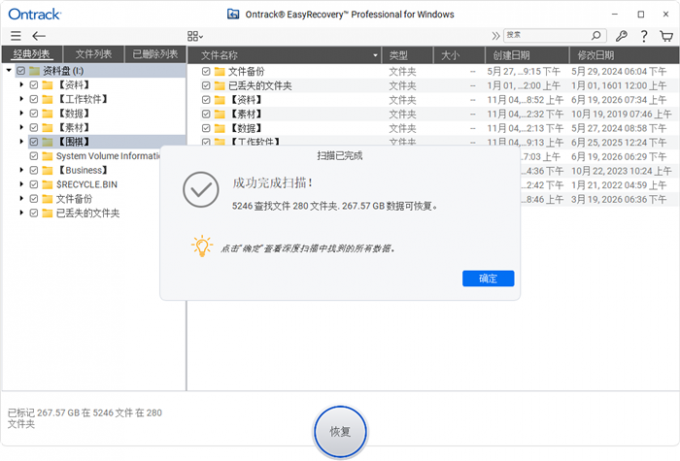Expand 文件备份 folder in tree

pos(21,199)
